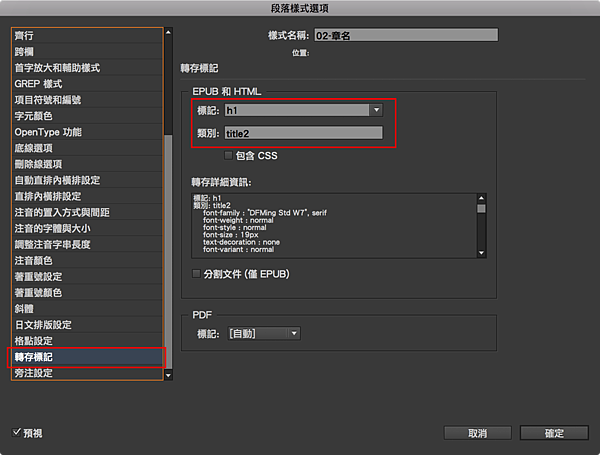
Task: Click the 類別 field containing title2
Action: tap(303, 133)
